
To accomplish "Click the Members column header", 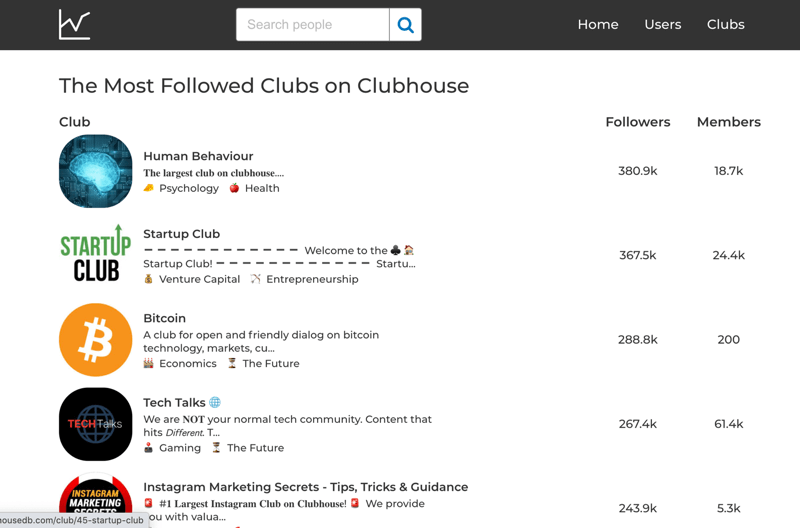I will (729, 122).
